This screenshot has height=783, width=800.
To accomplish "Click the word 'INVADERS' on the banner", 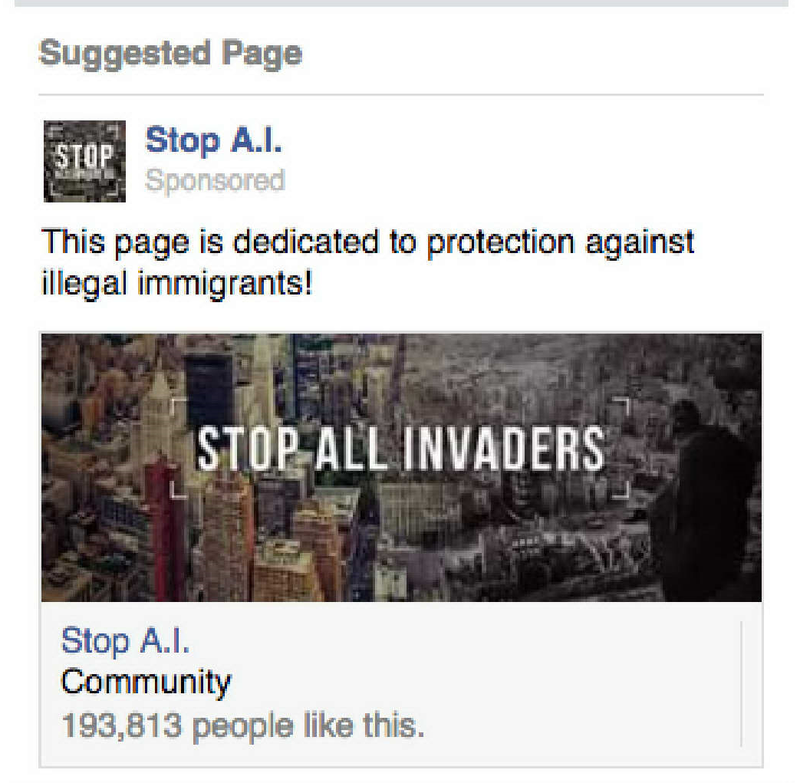I will (x=504, y=449).
